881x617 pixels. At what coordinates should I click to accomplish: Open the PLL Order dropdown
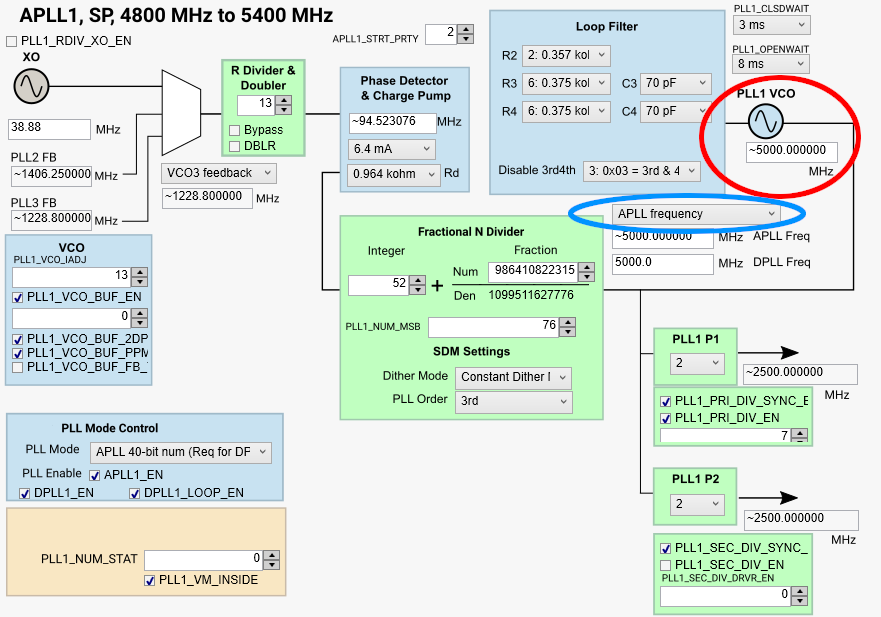pos(513,401)
